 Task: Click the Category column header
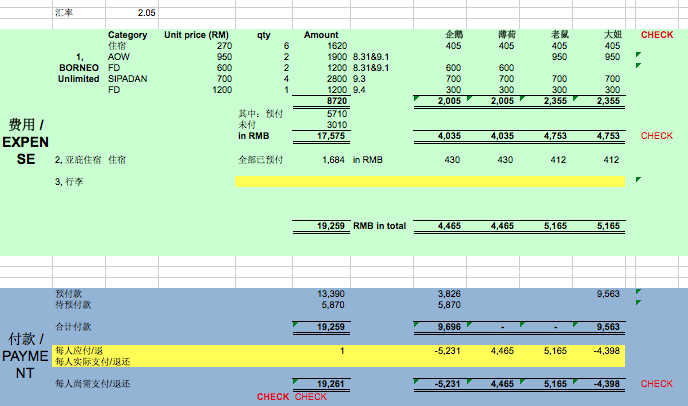pyautogui.click(x=127, y=35)
